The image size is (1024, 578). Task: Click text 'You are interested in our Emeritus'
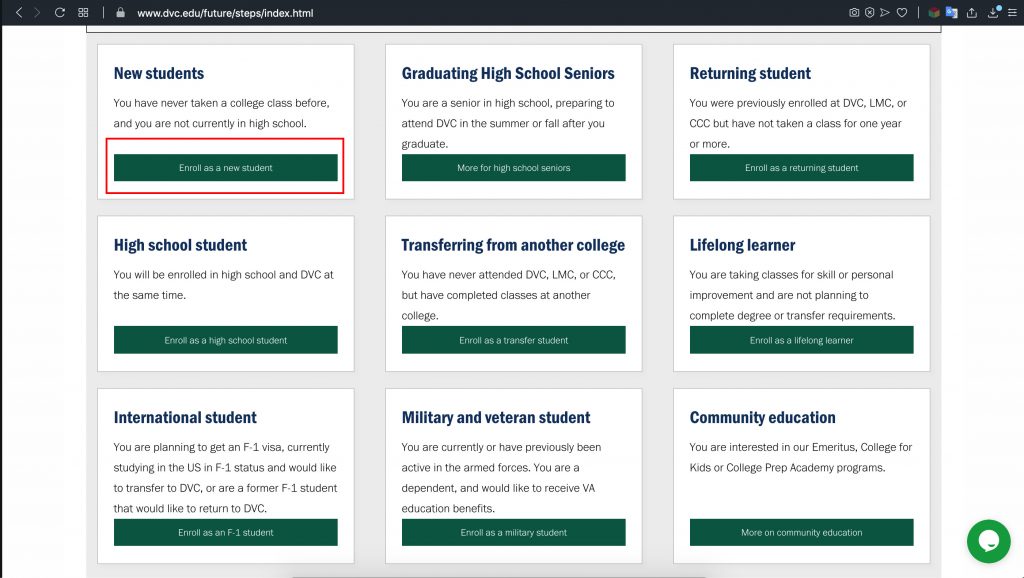[773, 447]
